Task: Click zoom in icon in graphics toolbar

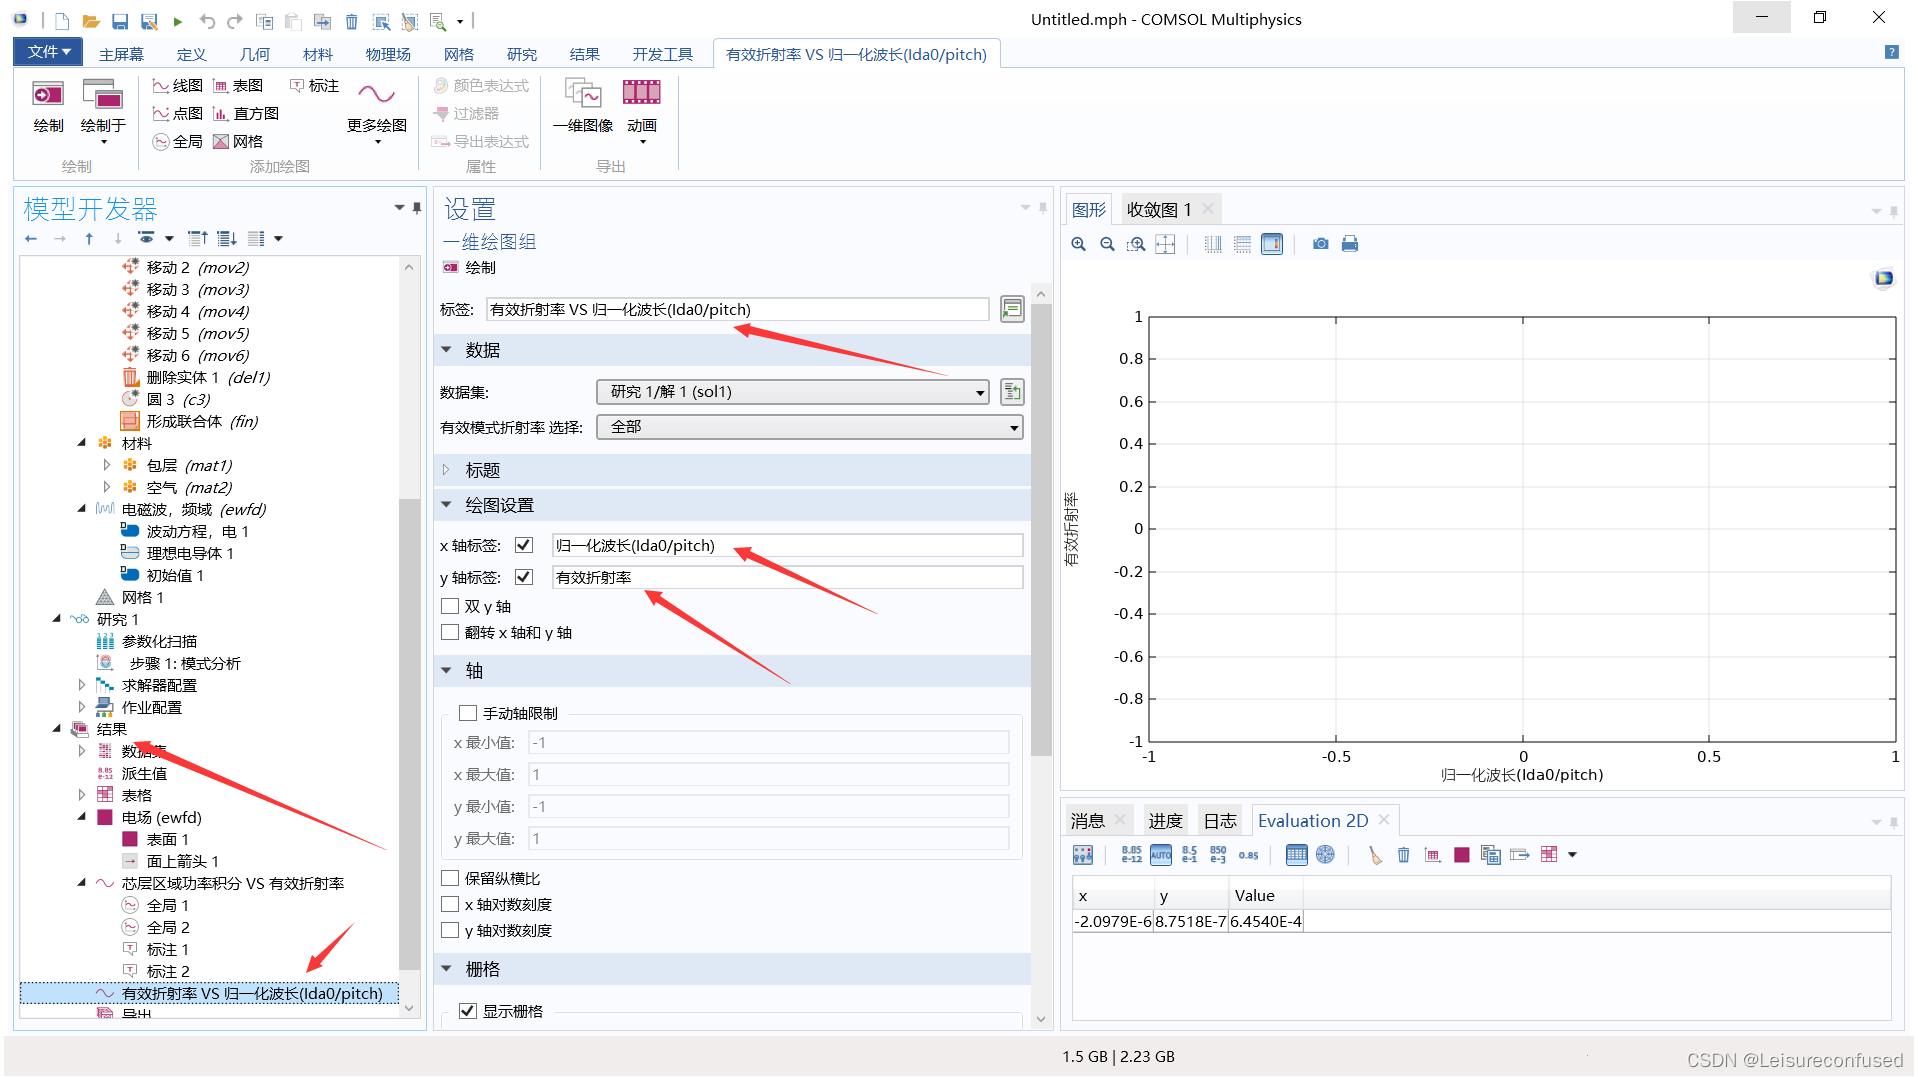Action: [1078, 244]
